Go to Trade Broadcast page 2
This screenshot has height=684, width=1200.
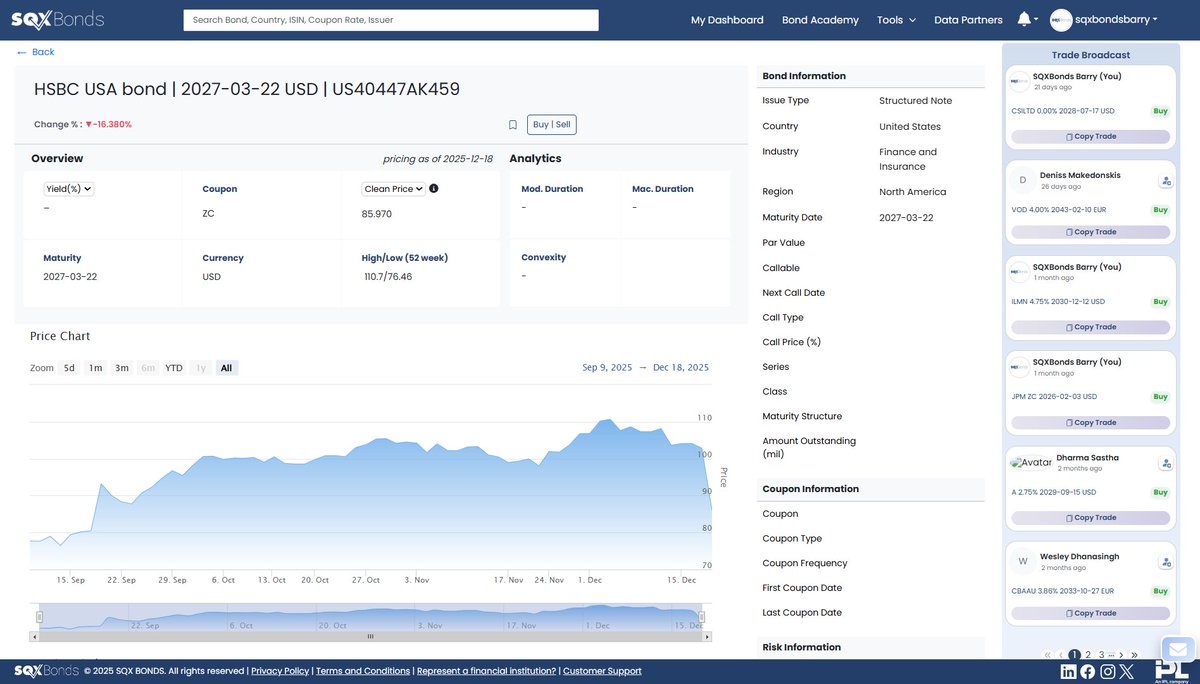click(x=1088, y=655)
